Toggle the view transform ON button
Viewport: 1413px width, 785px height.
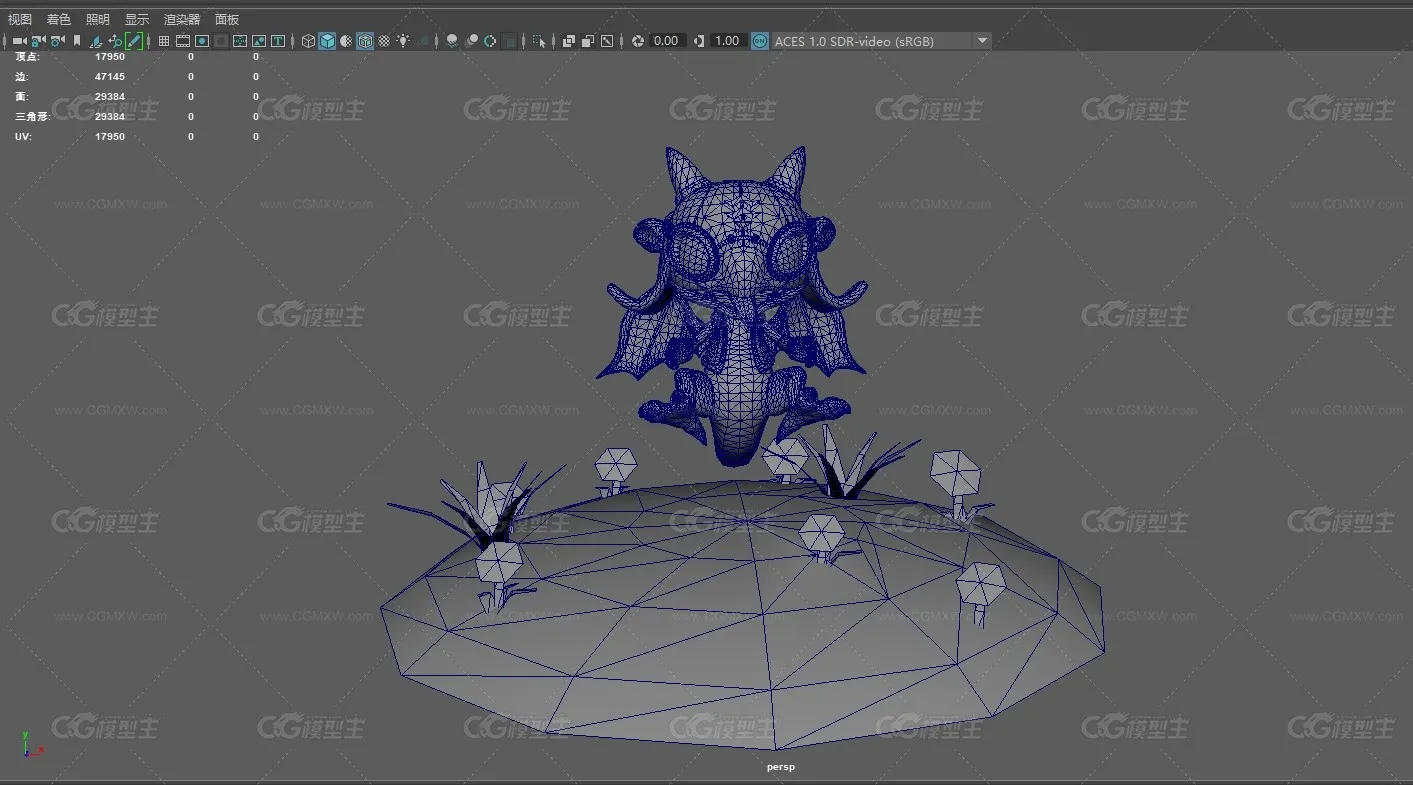click(x=759, y=41)
